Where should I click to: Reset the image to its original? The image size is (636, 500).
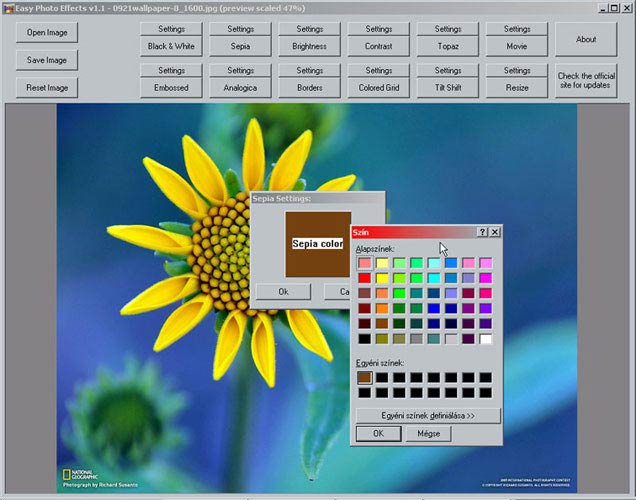pos(47,88)
